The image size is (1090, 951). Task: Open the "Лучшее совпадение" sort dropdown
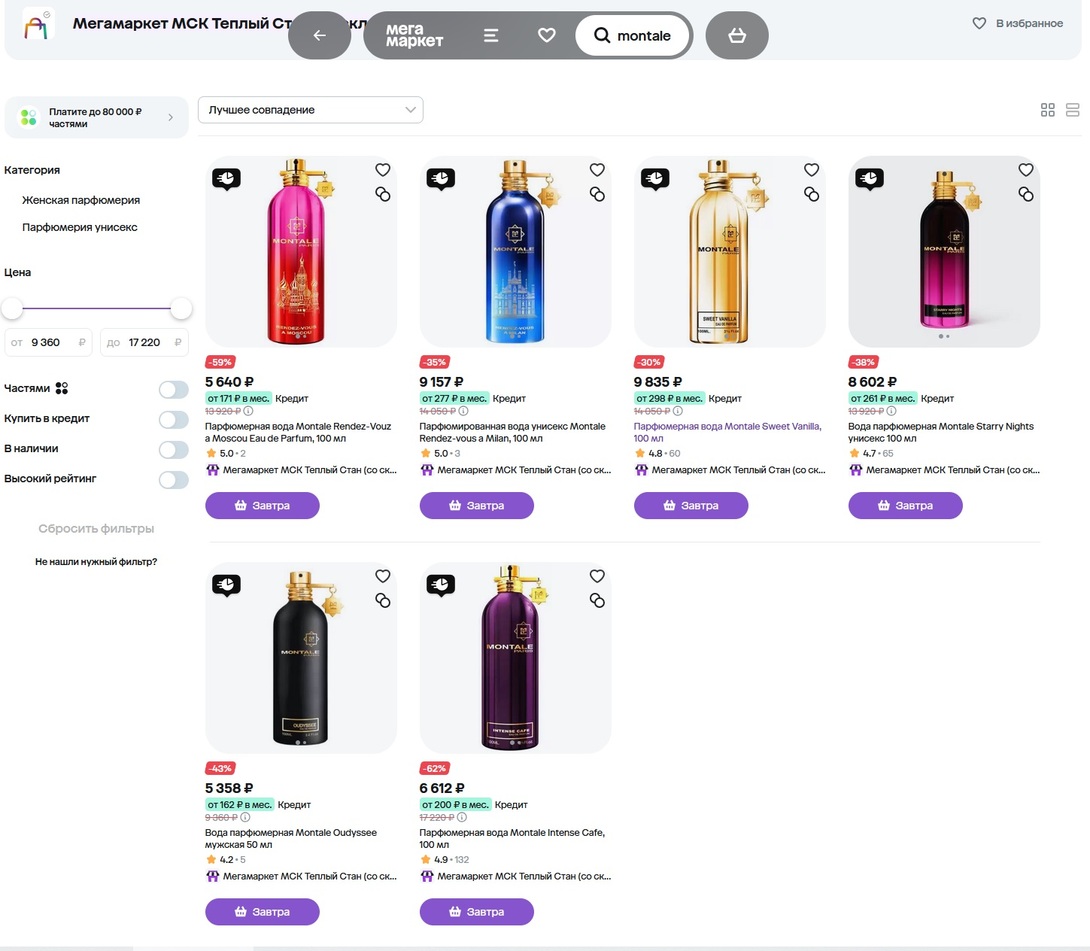click(x=310, y=110)
